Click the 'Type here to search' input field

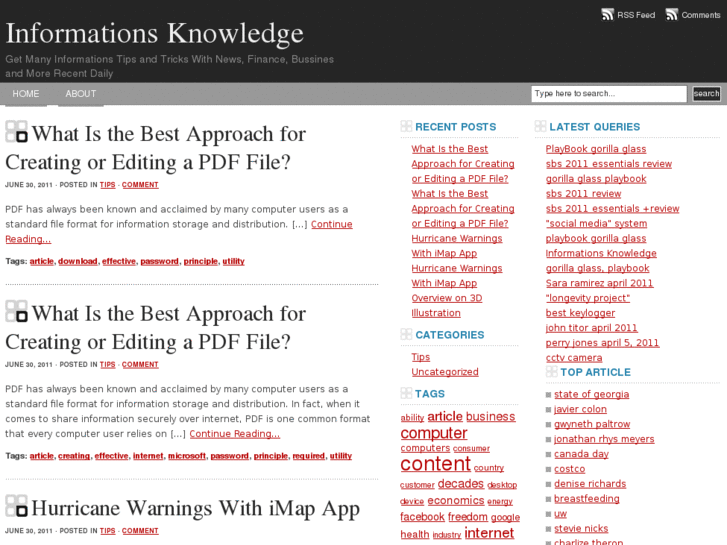pyautogui.click(x=609, y=94)
